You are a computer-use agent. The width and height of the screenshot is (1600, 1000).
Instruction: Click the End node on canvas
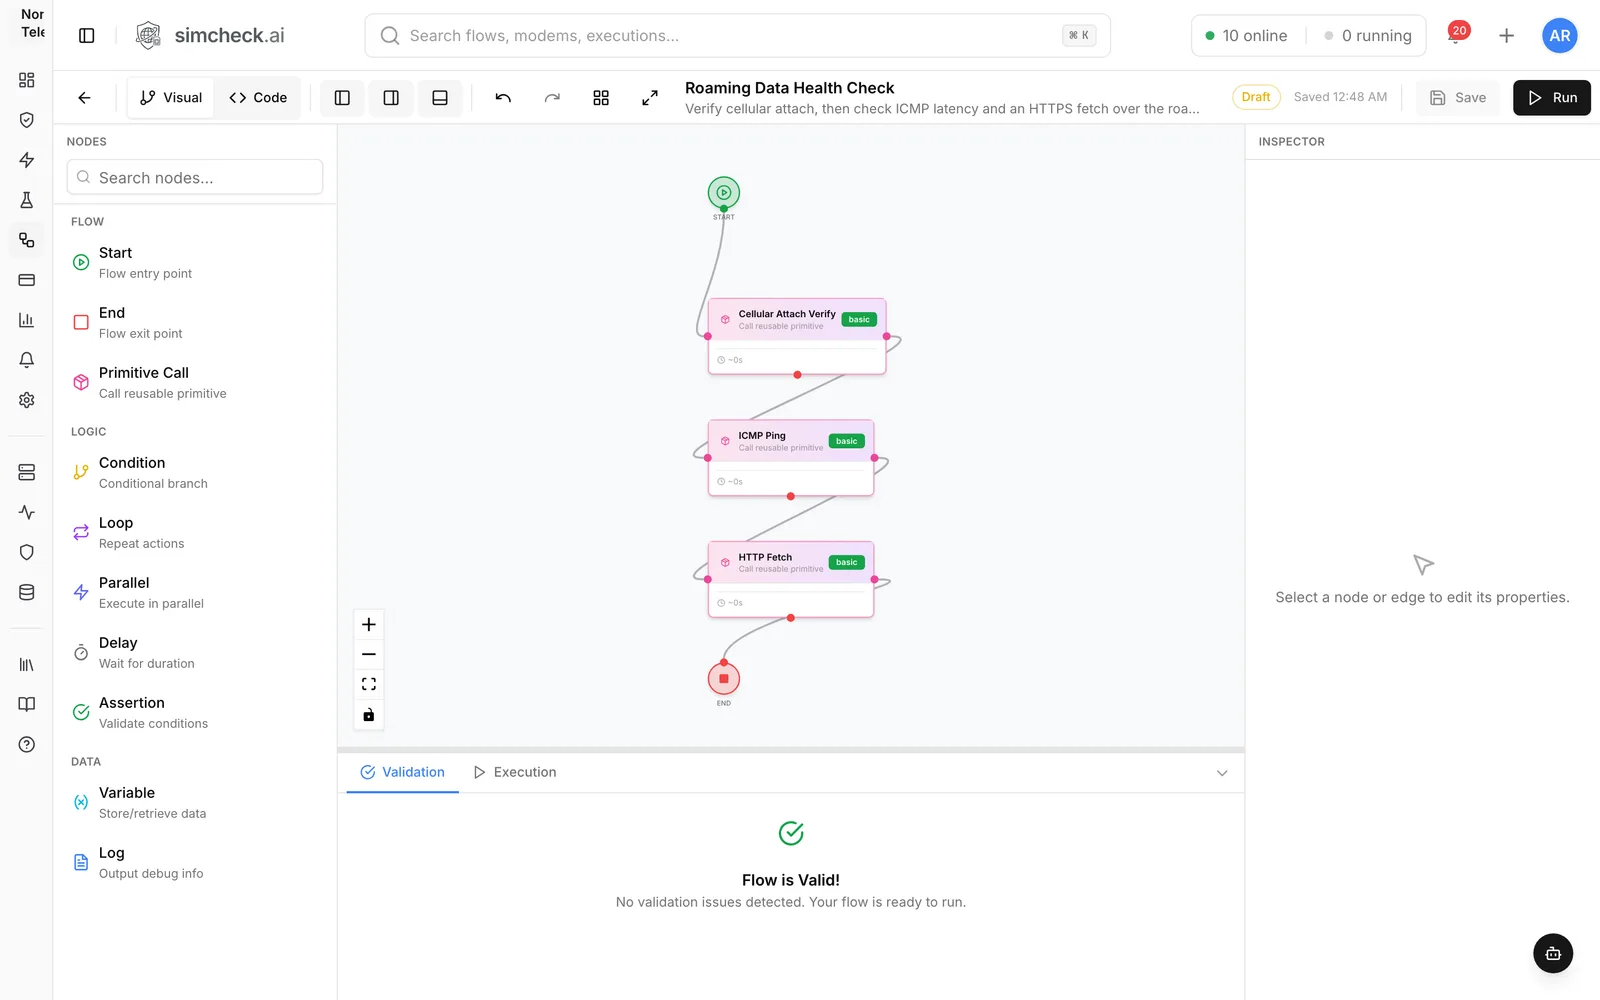tap(724, 679)
